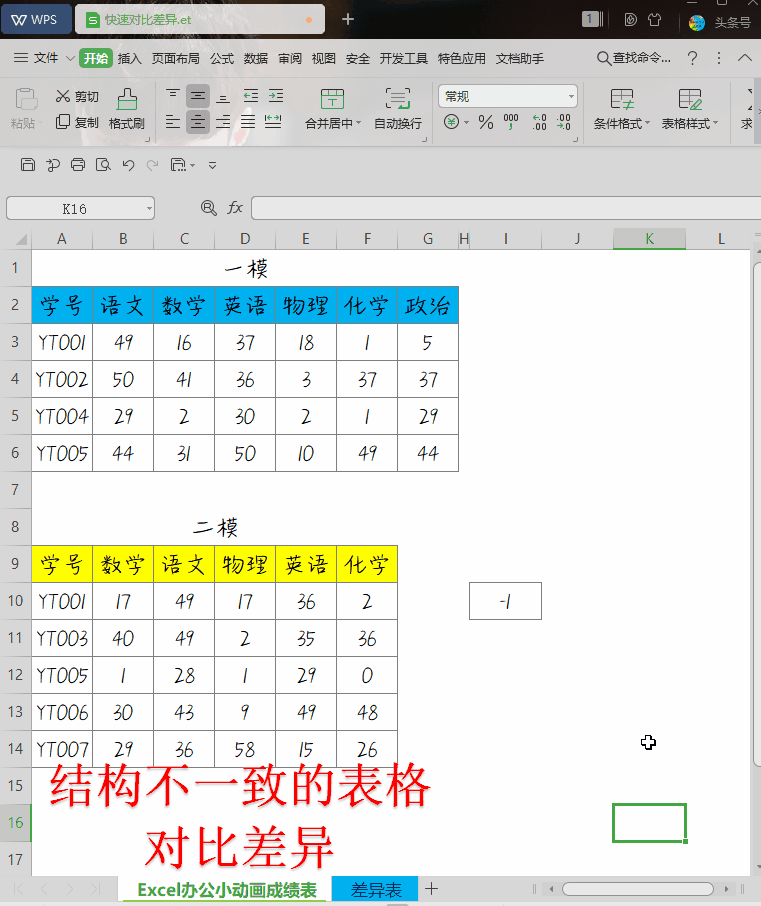The width and height of the screenshot is (761, 906).
Task: Switch to the 插入 tab
Action: [x=129, y=58]
